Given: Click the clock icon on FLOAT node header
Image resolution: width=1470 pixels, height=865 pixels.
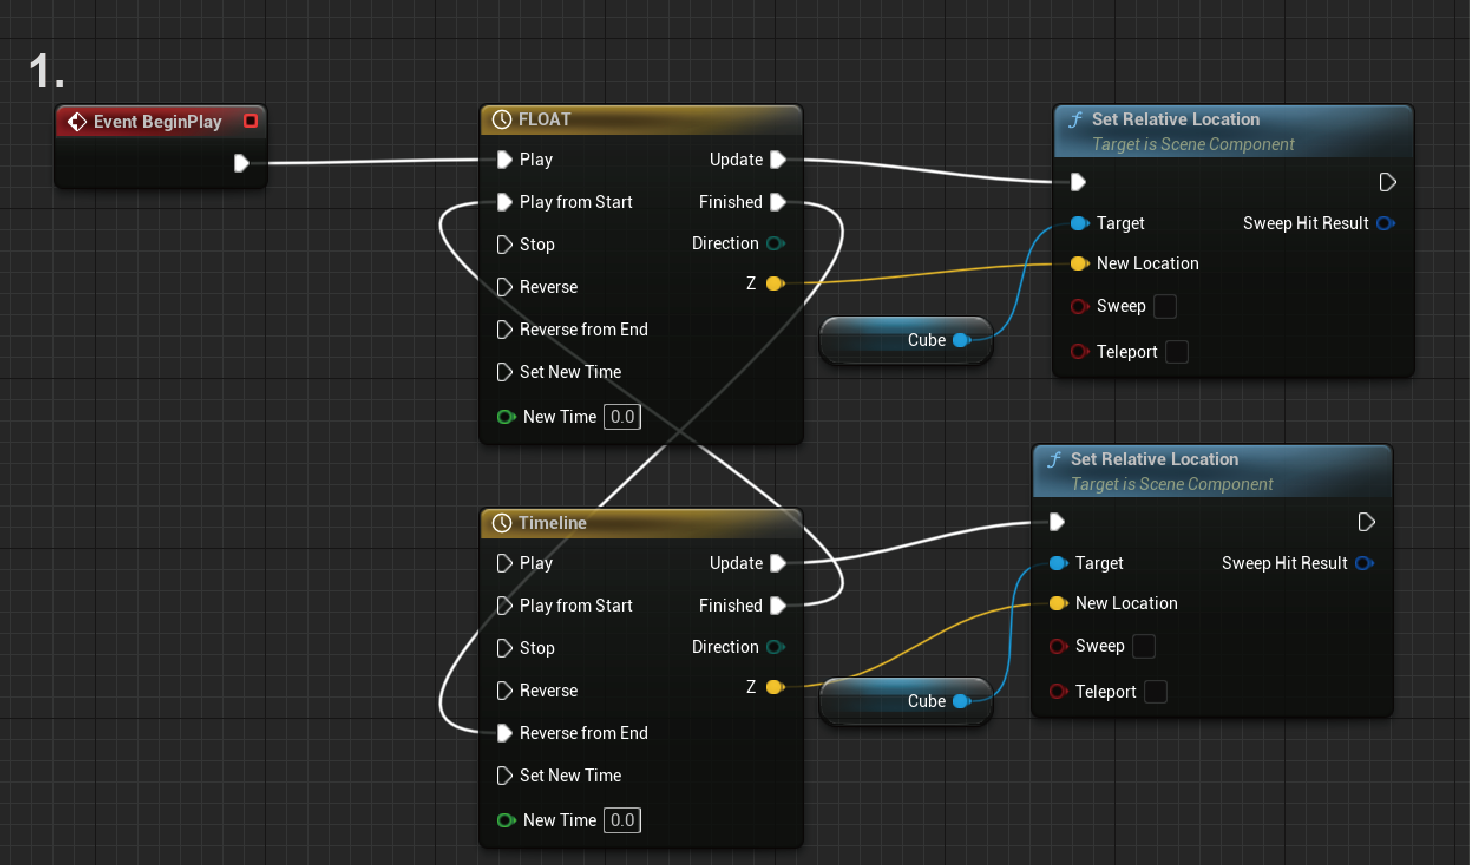Looking at the screenshot, I should pyautogui.click(x=502, y=120).
